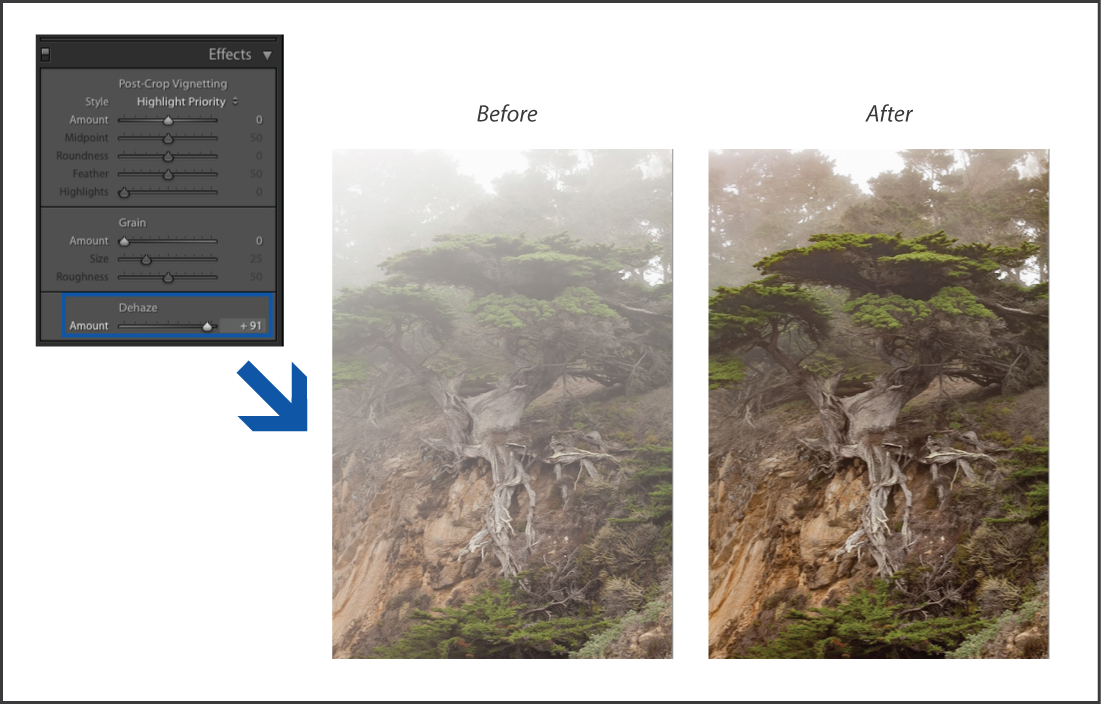
Task: Click the Effects panel title text
Action: [x=229, y=55]
